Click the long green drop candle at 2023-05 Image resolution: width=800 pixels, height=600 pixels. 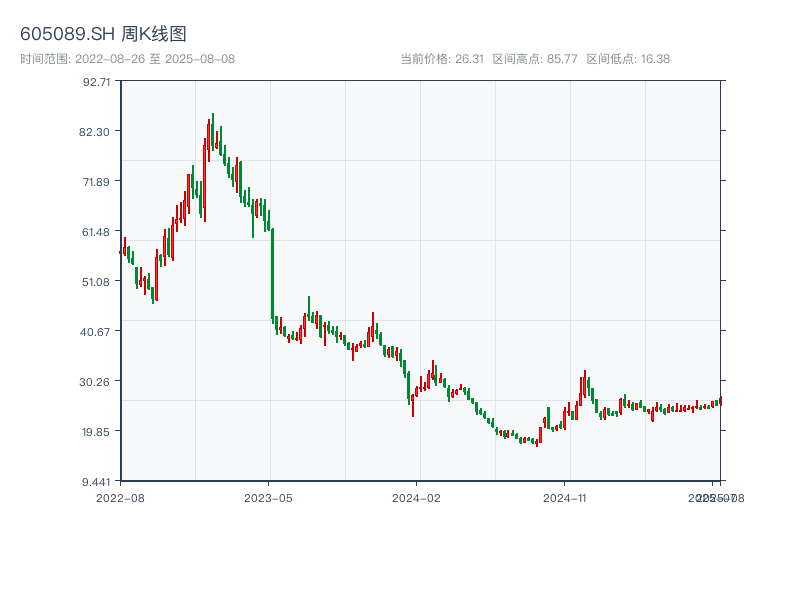point(272,275)
